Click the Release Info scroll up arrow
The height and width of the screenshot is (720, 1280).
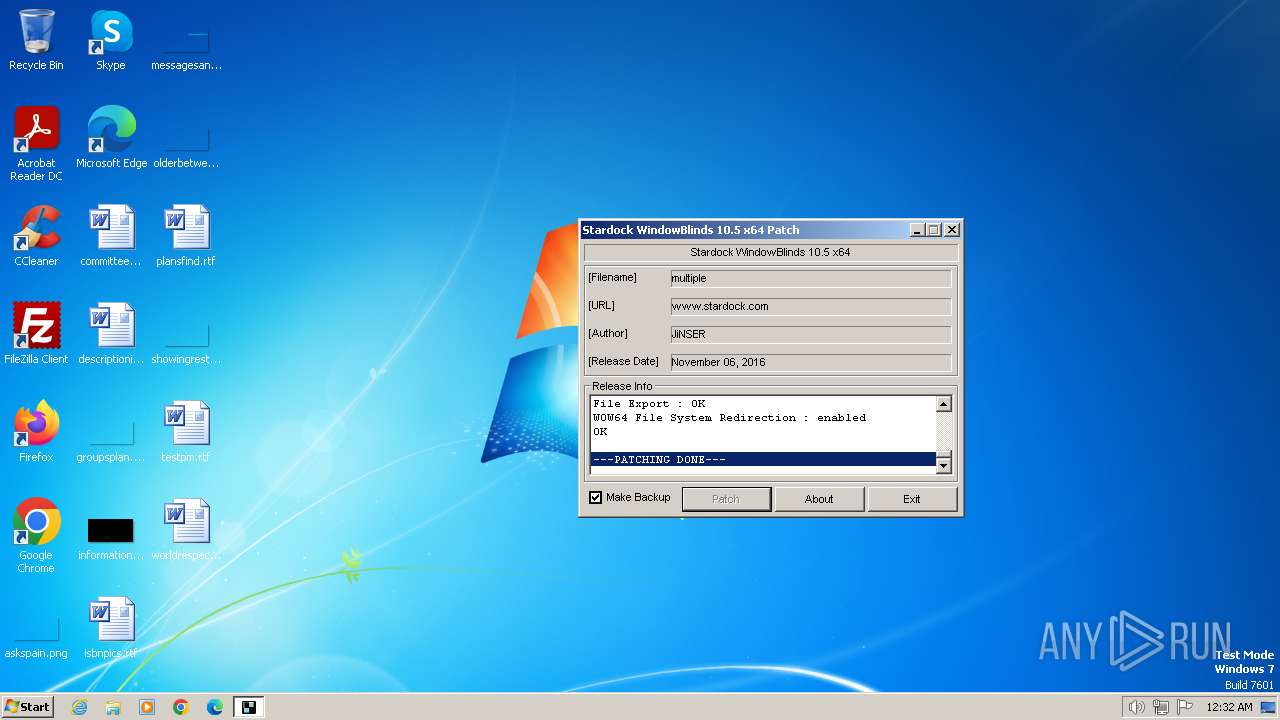(943, 404)
